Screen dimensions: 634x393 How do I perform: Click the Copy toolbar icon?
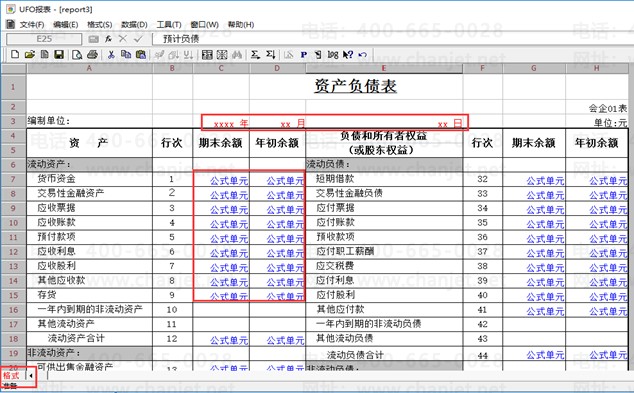[126, 54]
